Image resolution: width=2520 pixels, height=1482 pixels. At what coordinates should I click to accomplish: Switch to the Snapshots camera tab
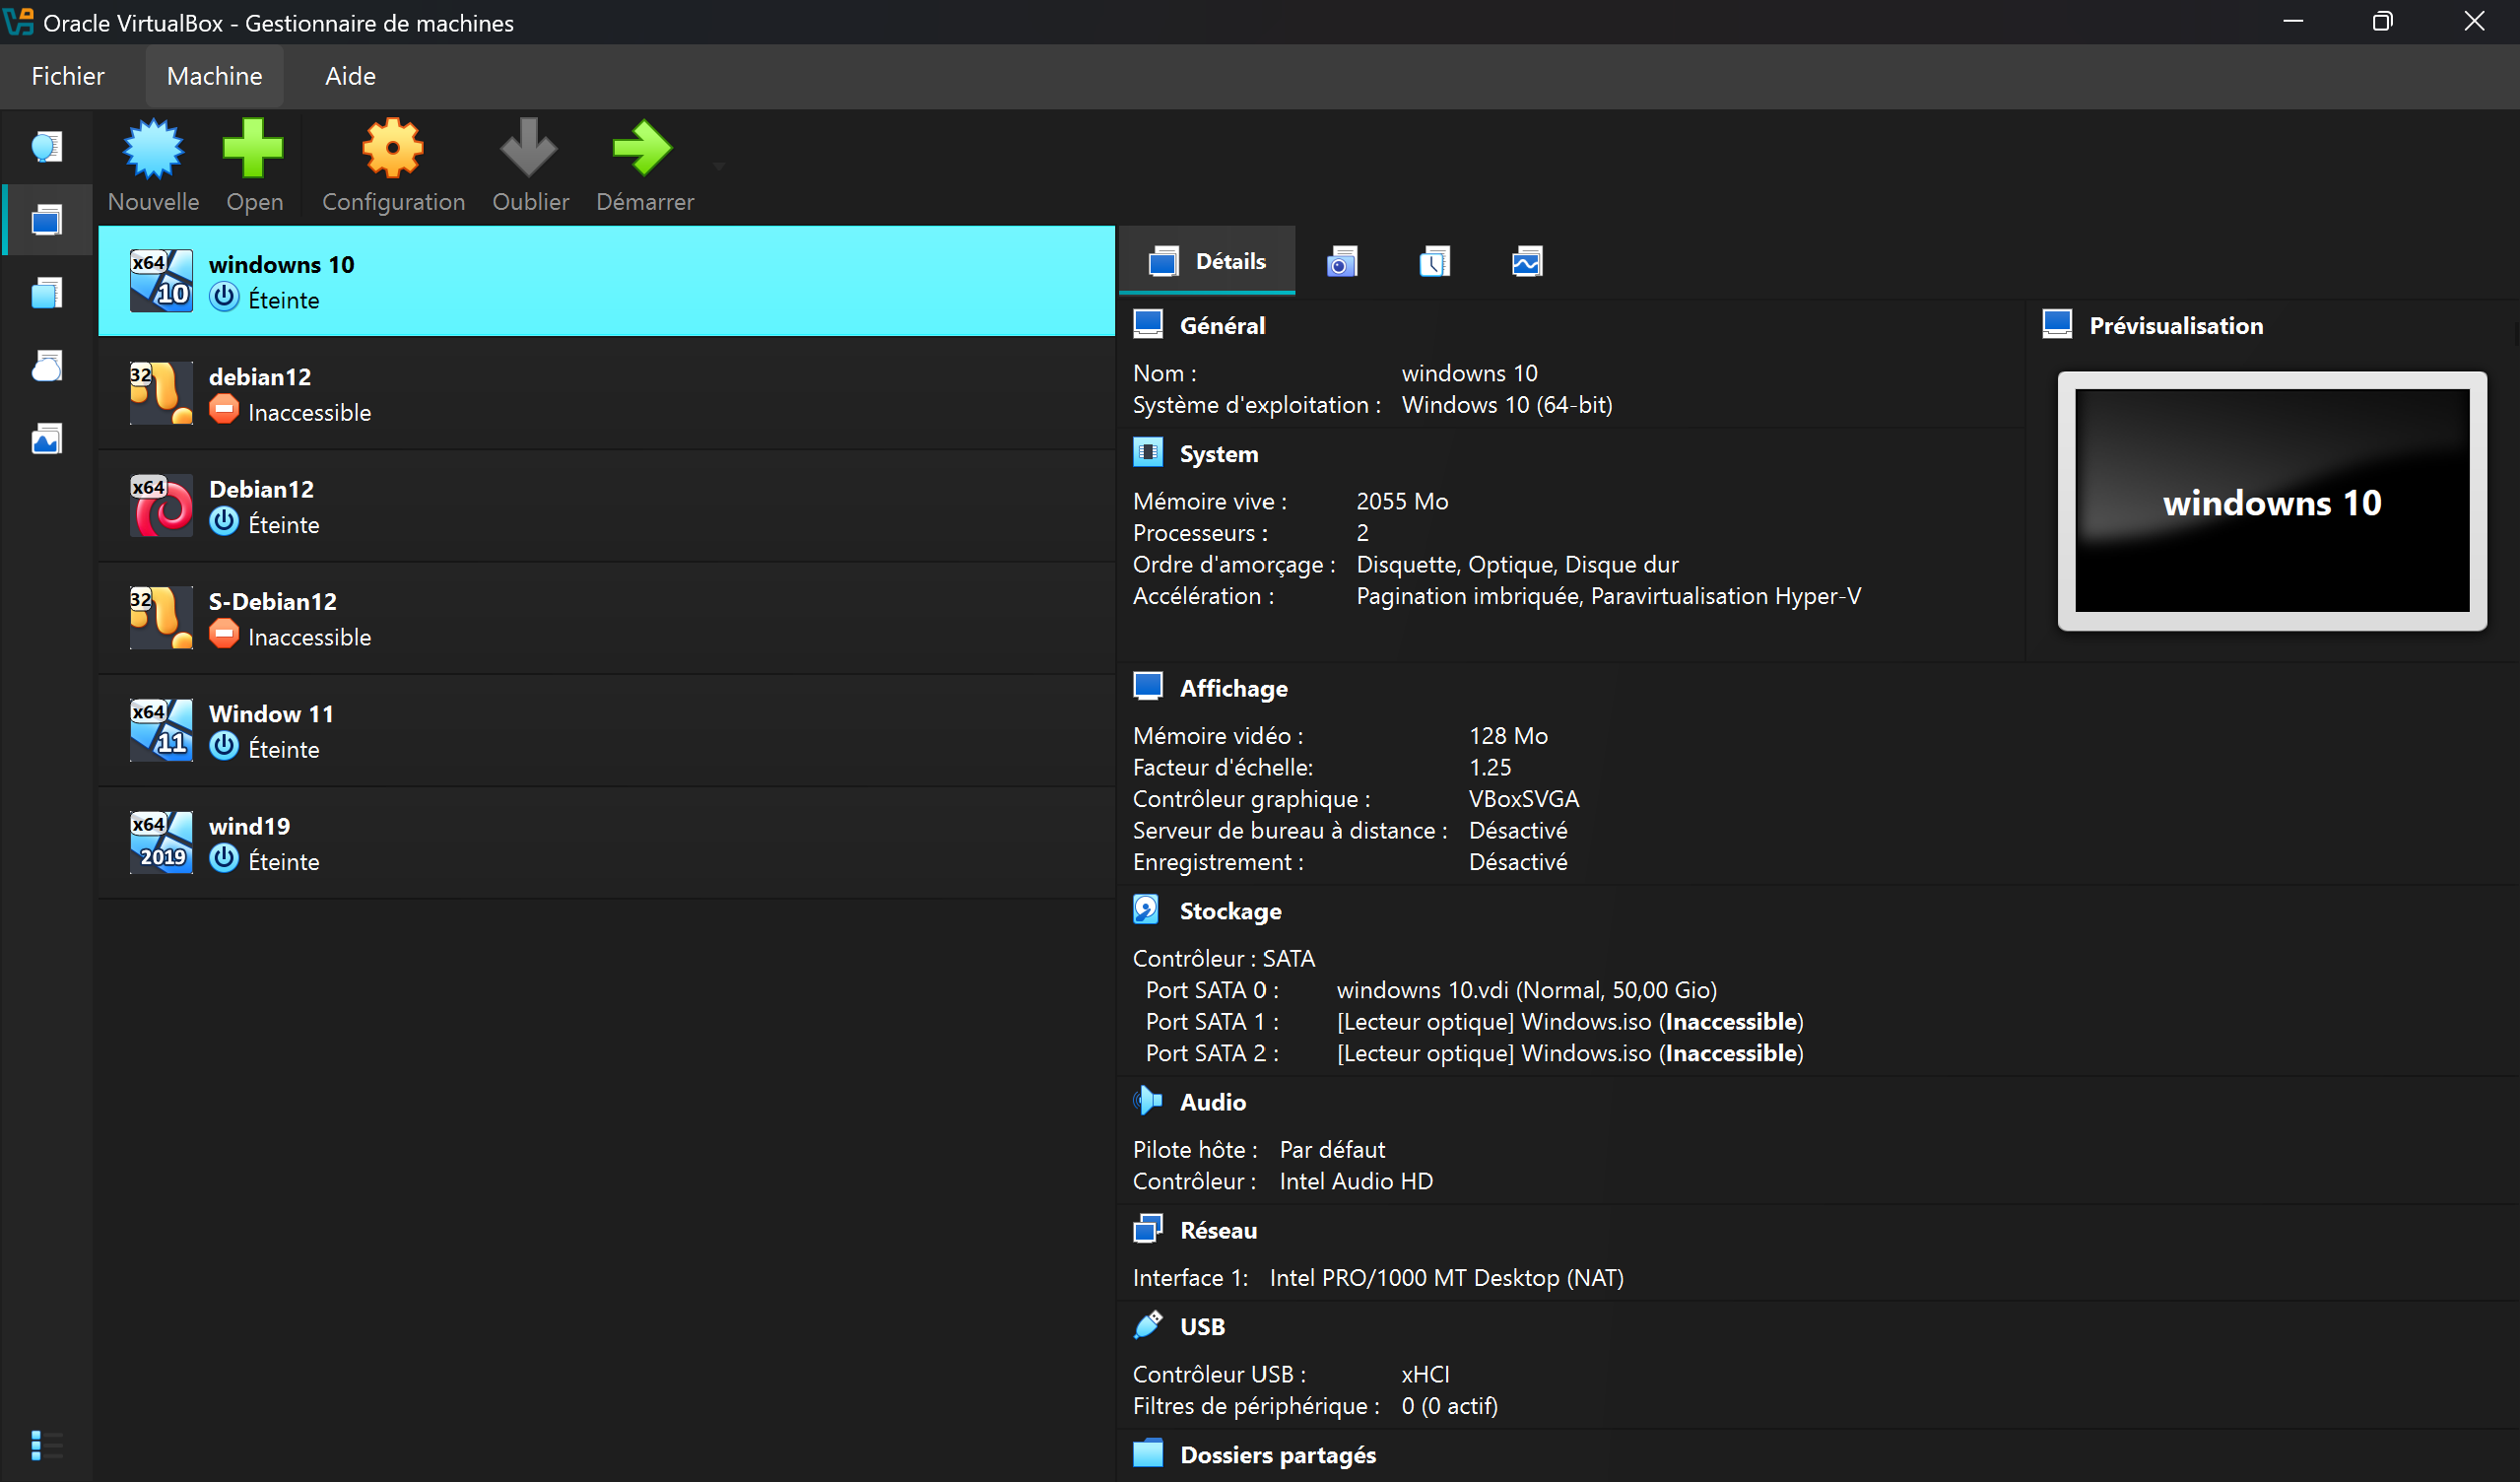coord(1342,261)
